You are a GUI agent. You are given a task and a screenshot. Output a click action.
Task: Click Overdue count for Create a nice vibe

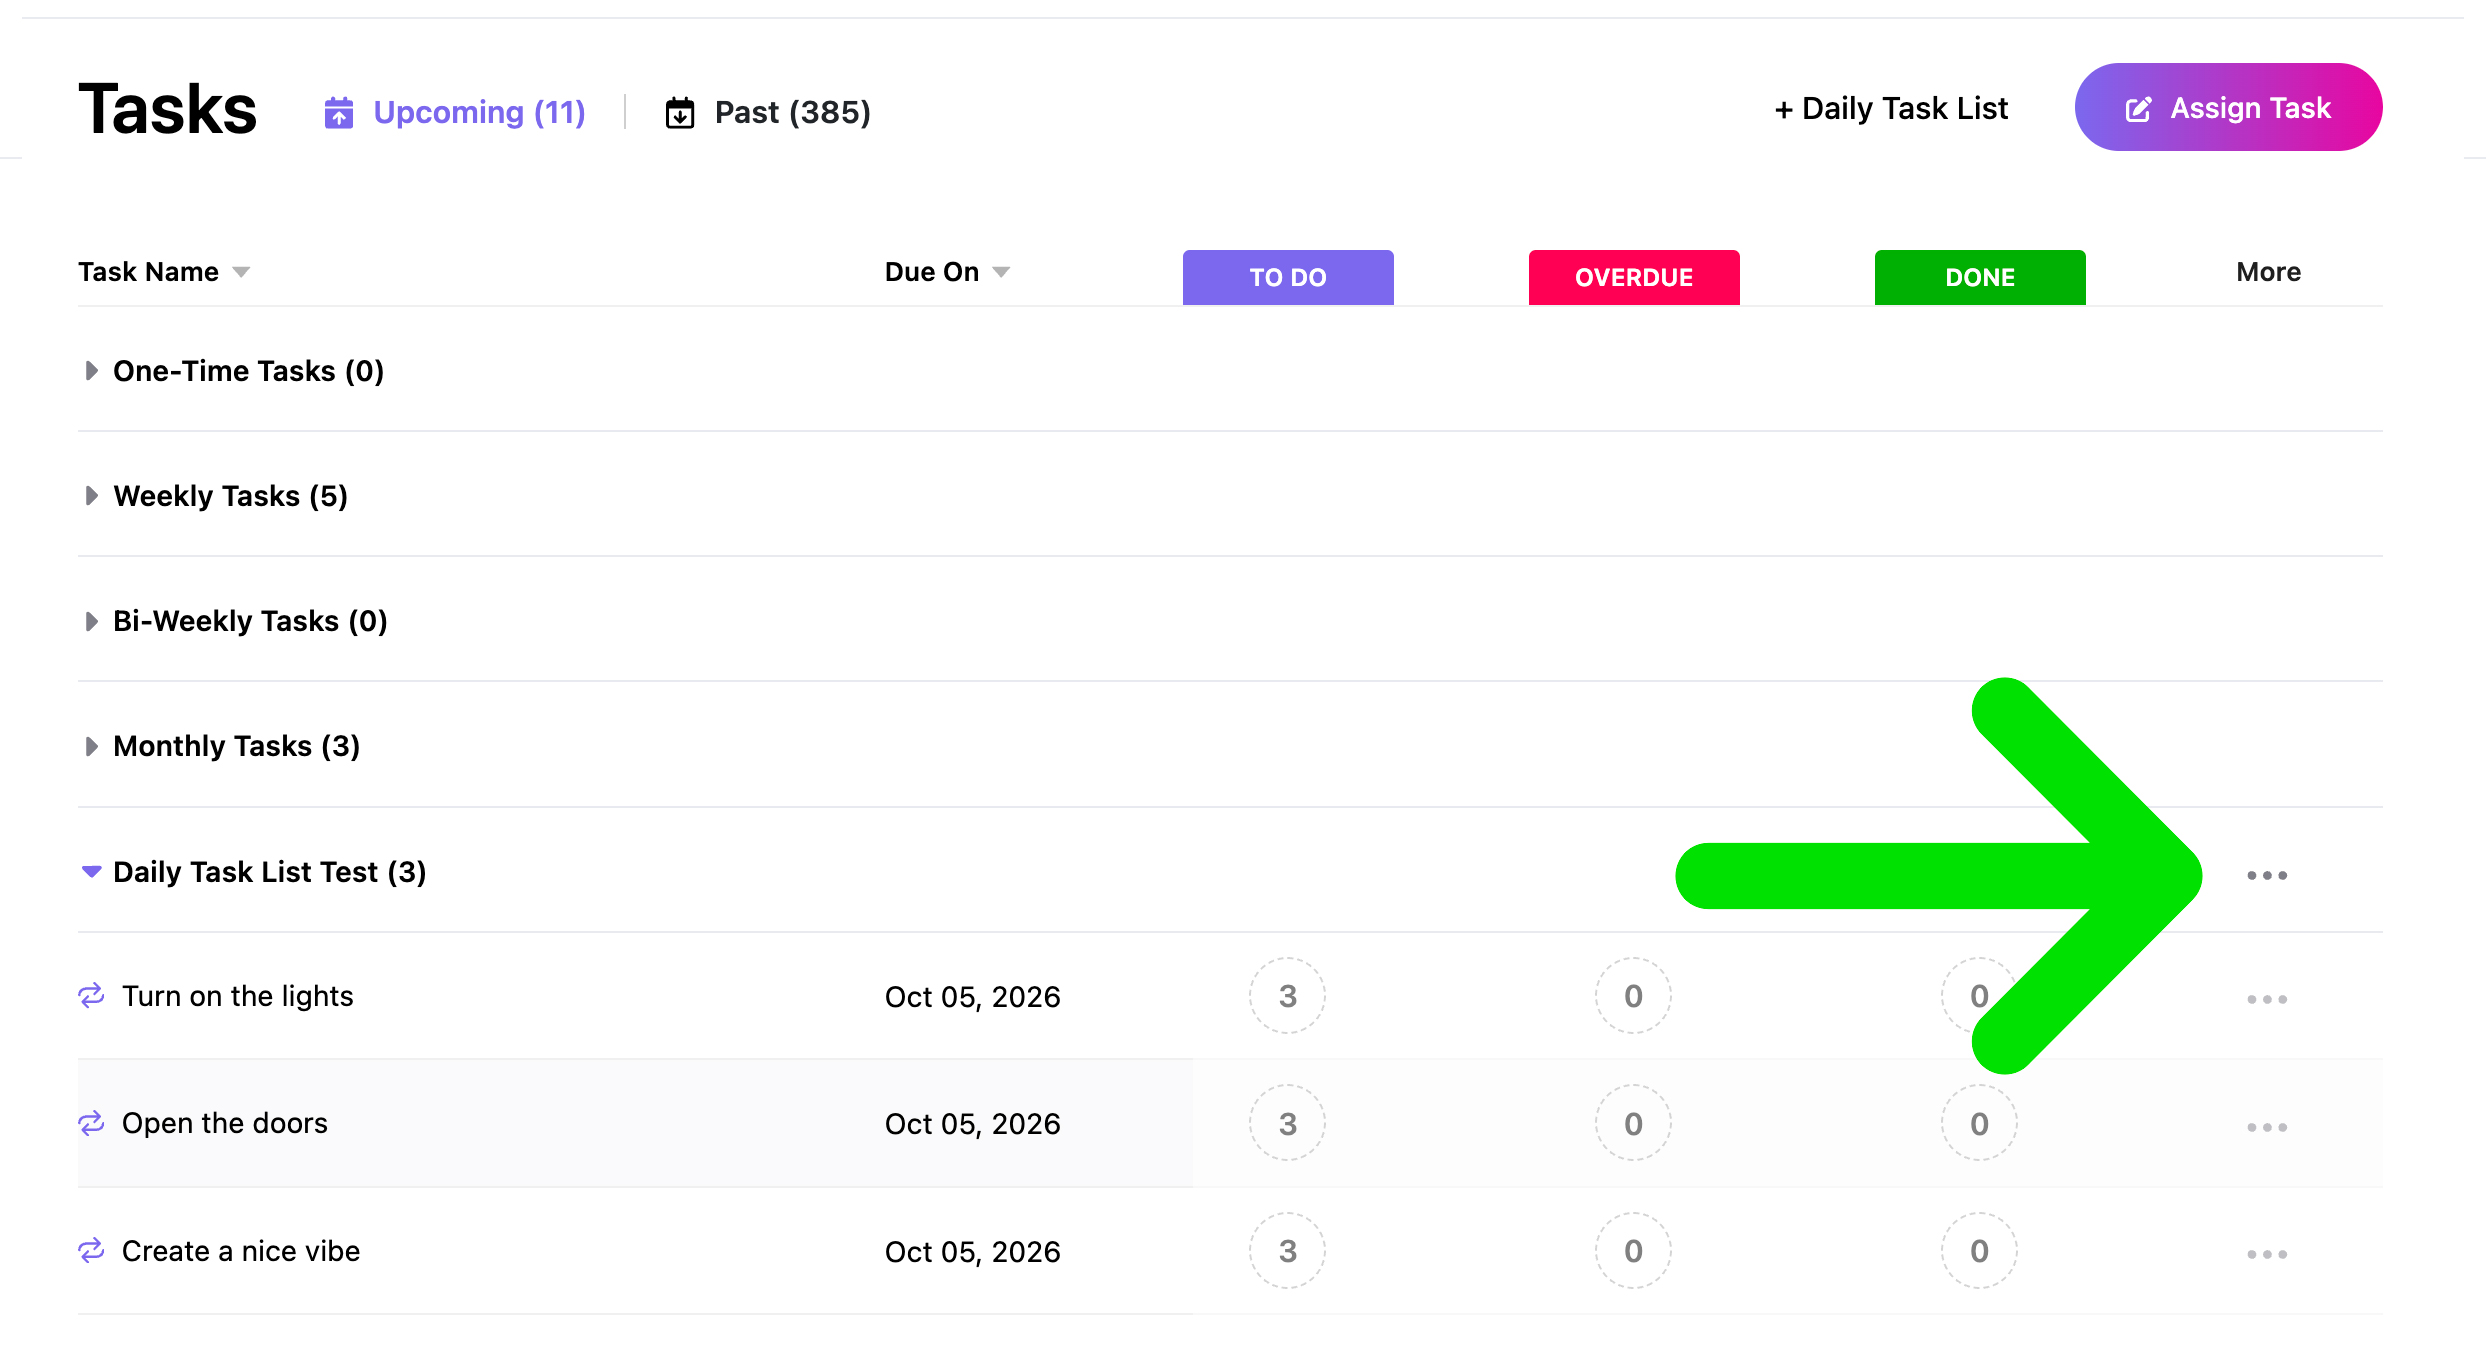(x=1634, y=1251)
